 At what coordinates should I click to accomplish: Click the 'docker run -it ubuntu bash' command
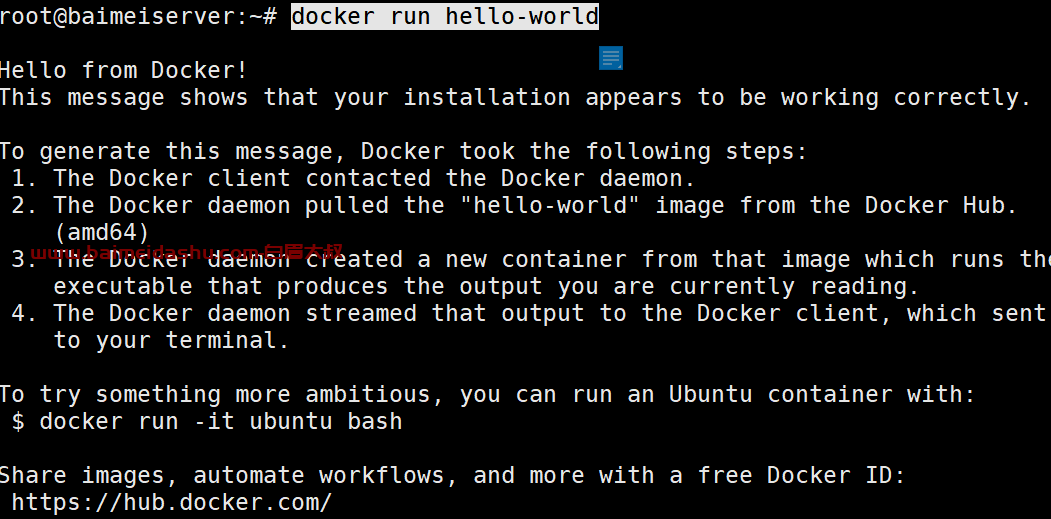221,421
